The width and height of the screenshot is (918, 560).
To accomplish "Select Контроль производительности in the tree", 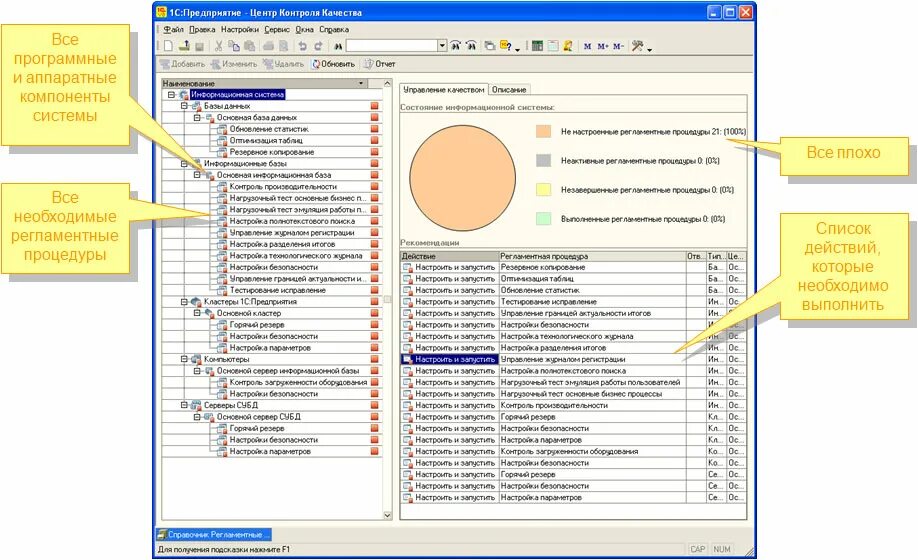I will pos(283,187).
